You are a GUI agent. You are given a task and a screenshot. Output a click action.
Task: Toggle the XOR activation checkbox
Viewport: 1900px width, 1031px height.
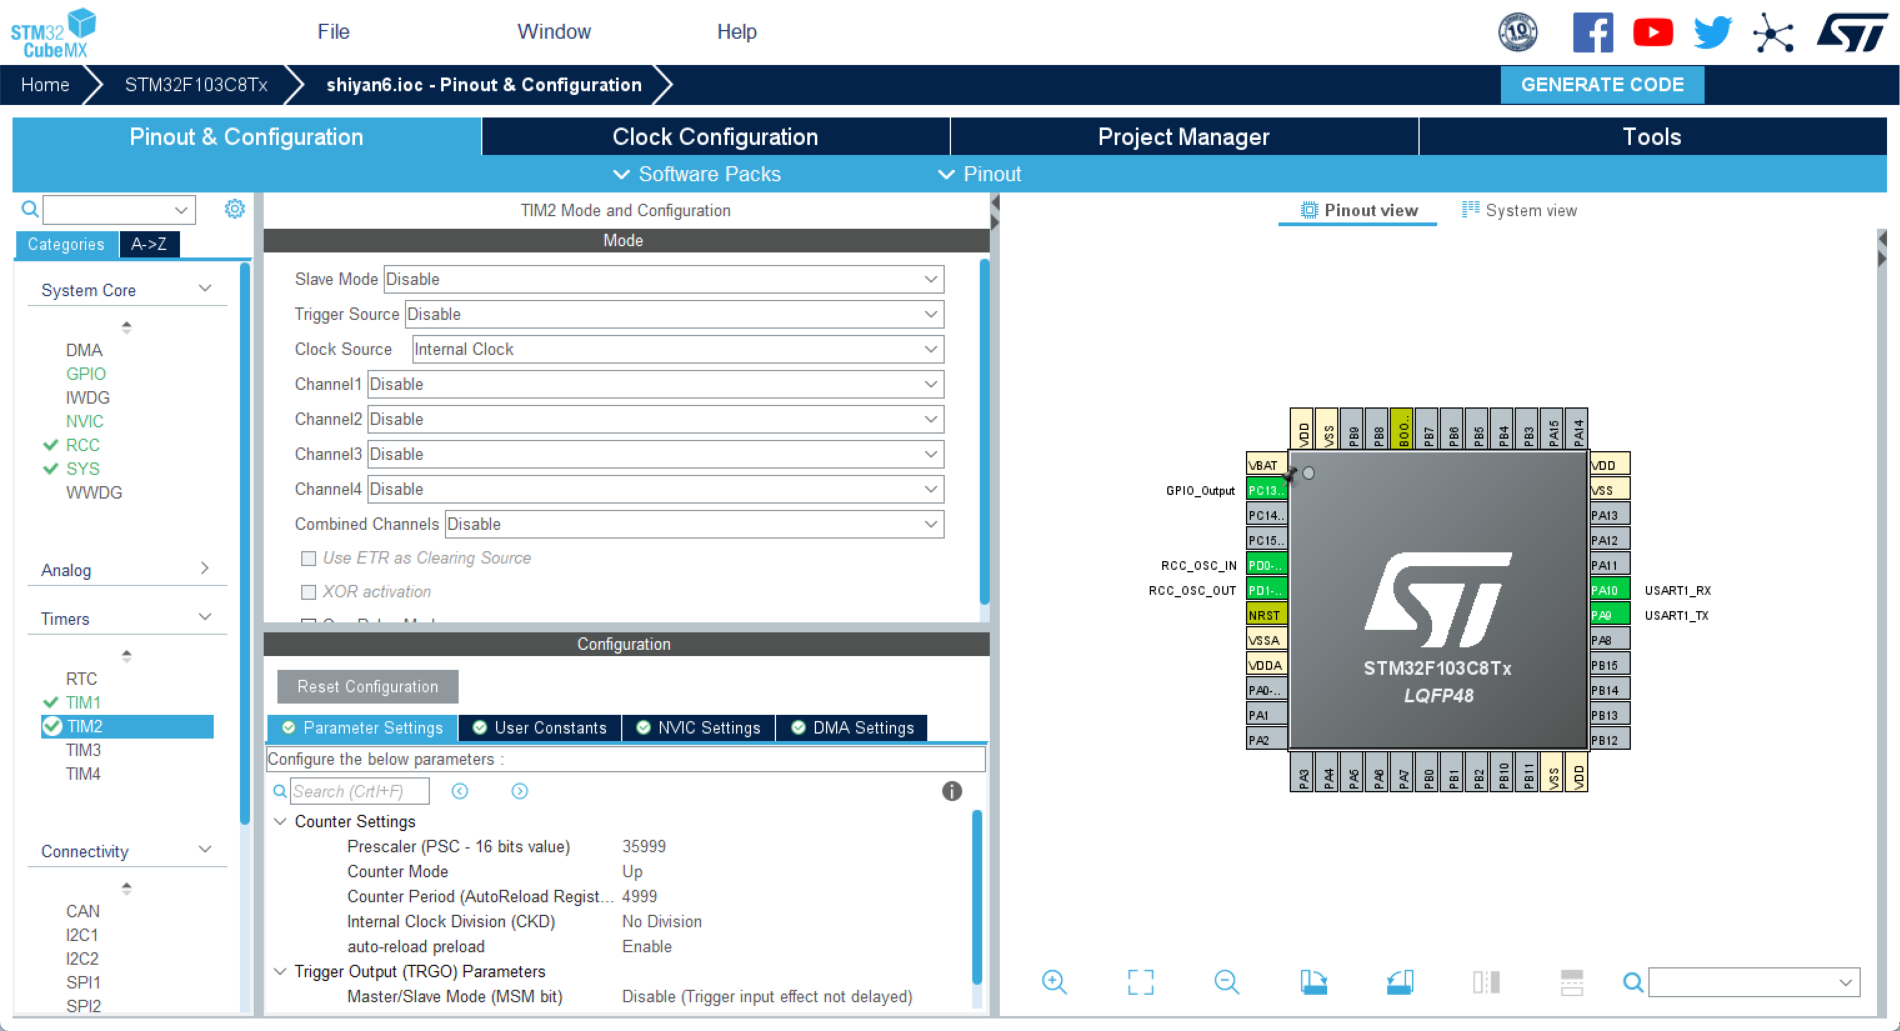pyautogui.click(x=308, y=592)
